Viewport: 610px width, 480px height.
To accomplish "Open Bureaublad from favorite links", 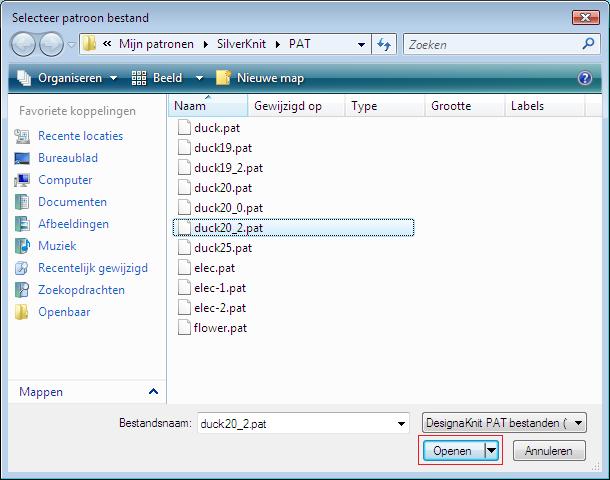I will point(67,158).
